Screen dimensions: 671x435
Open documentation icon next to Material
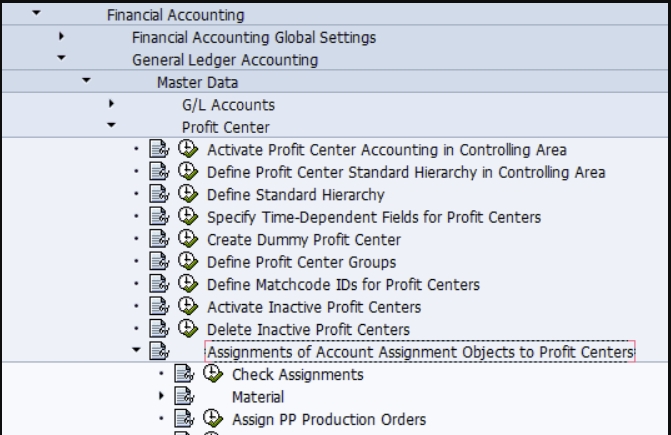tap(184, 397)
